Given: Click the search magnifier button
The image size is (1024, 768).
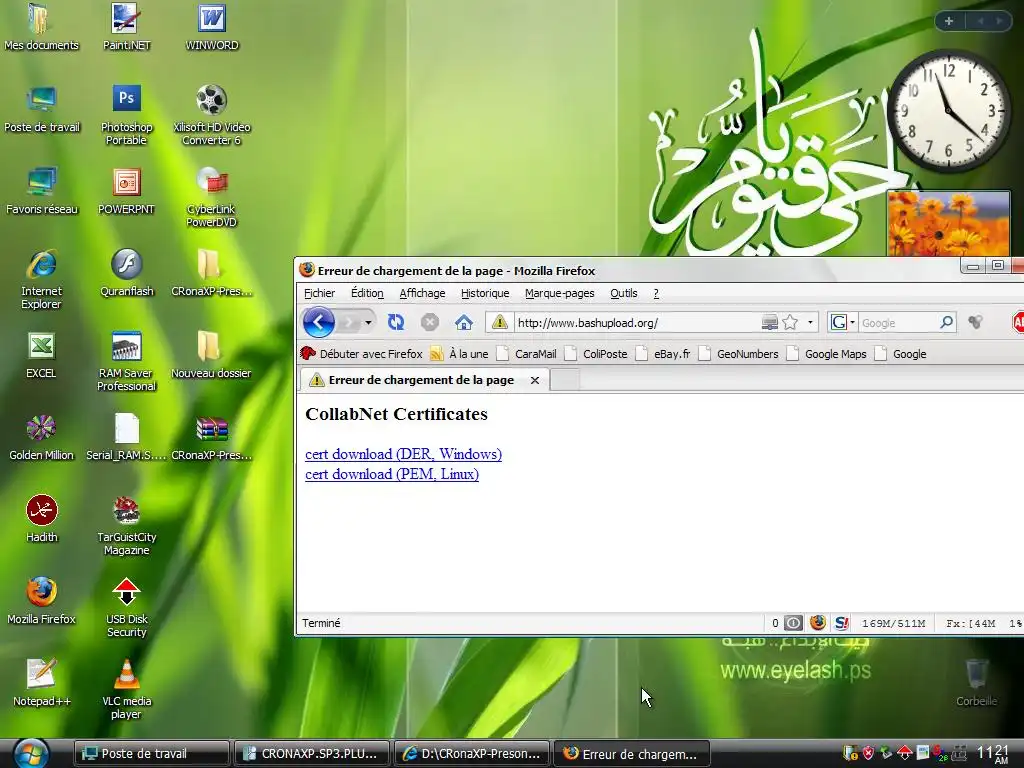Looking at the screenshot, I should (946, 322).
